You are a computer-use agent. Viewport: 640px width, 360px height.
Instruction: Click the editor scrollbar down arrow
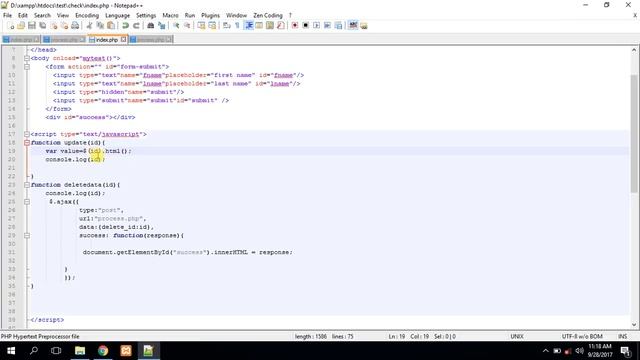click(x=634, y=325)
